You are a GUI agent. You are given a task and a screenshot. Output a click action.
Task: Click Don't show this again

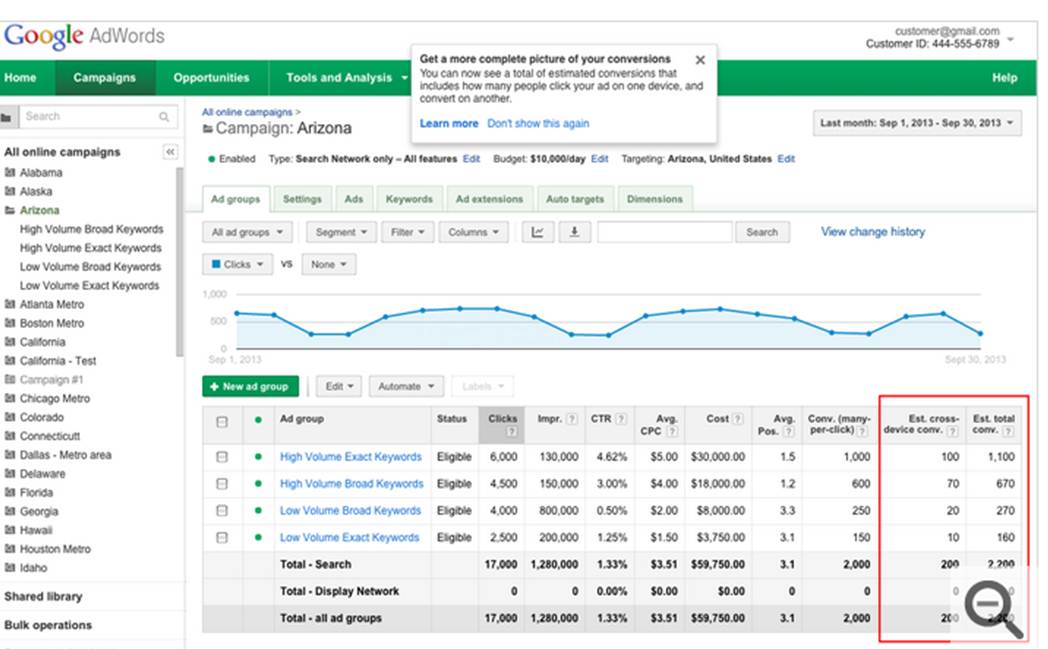click(x=538, y=124)
